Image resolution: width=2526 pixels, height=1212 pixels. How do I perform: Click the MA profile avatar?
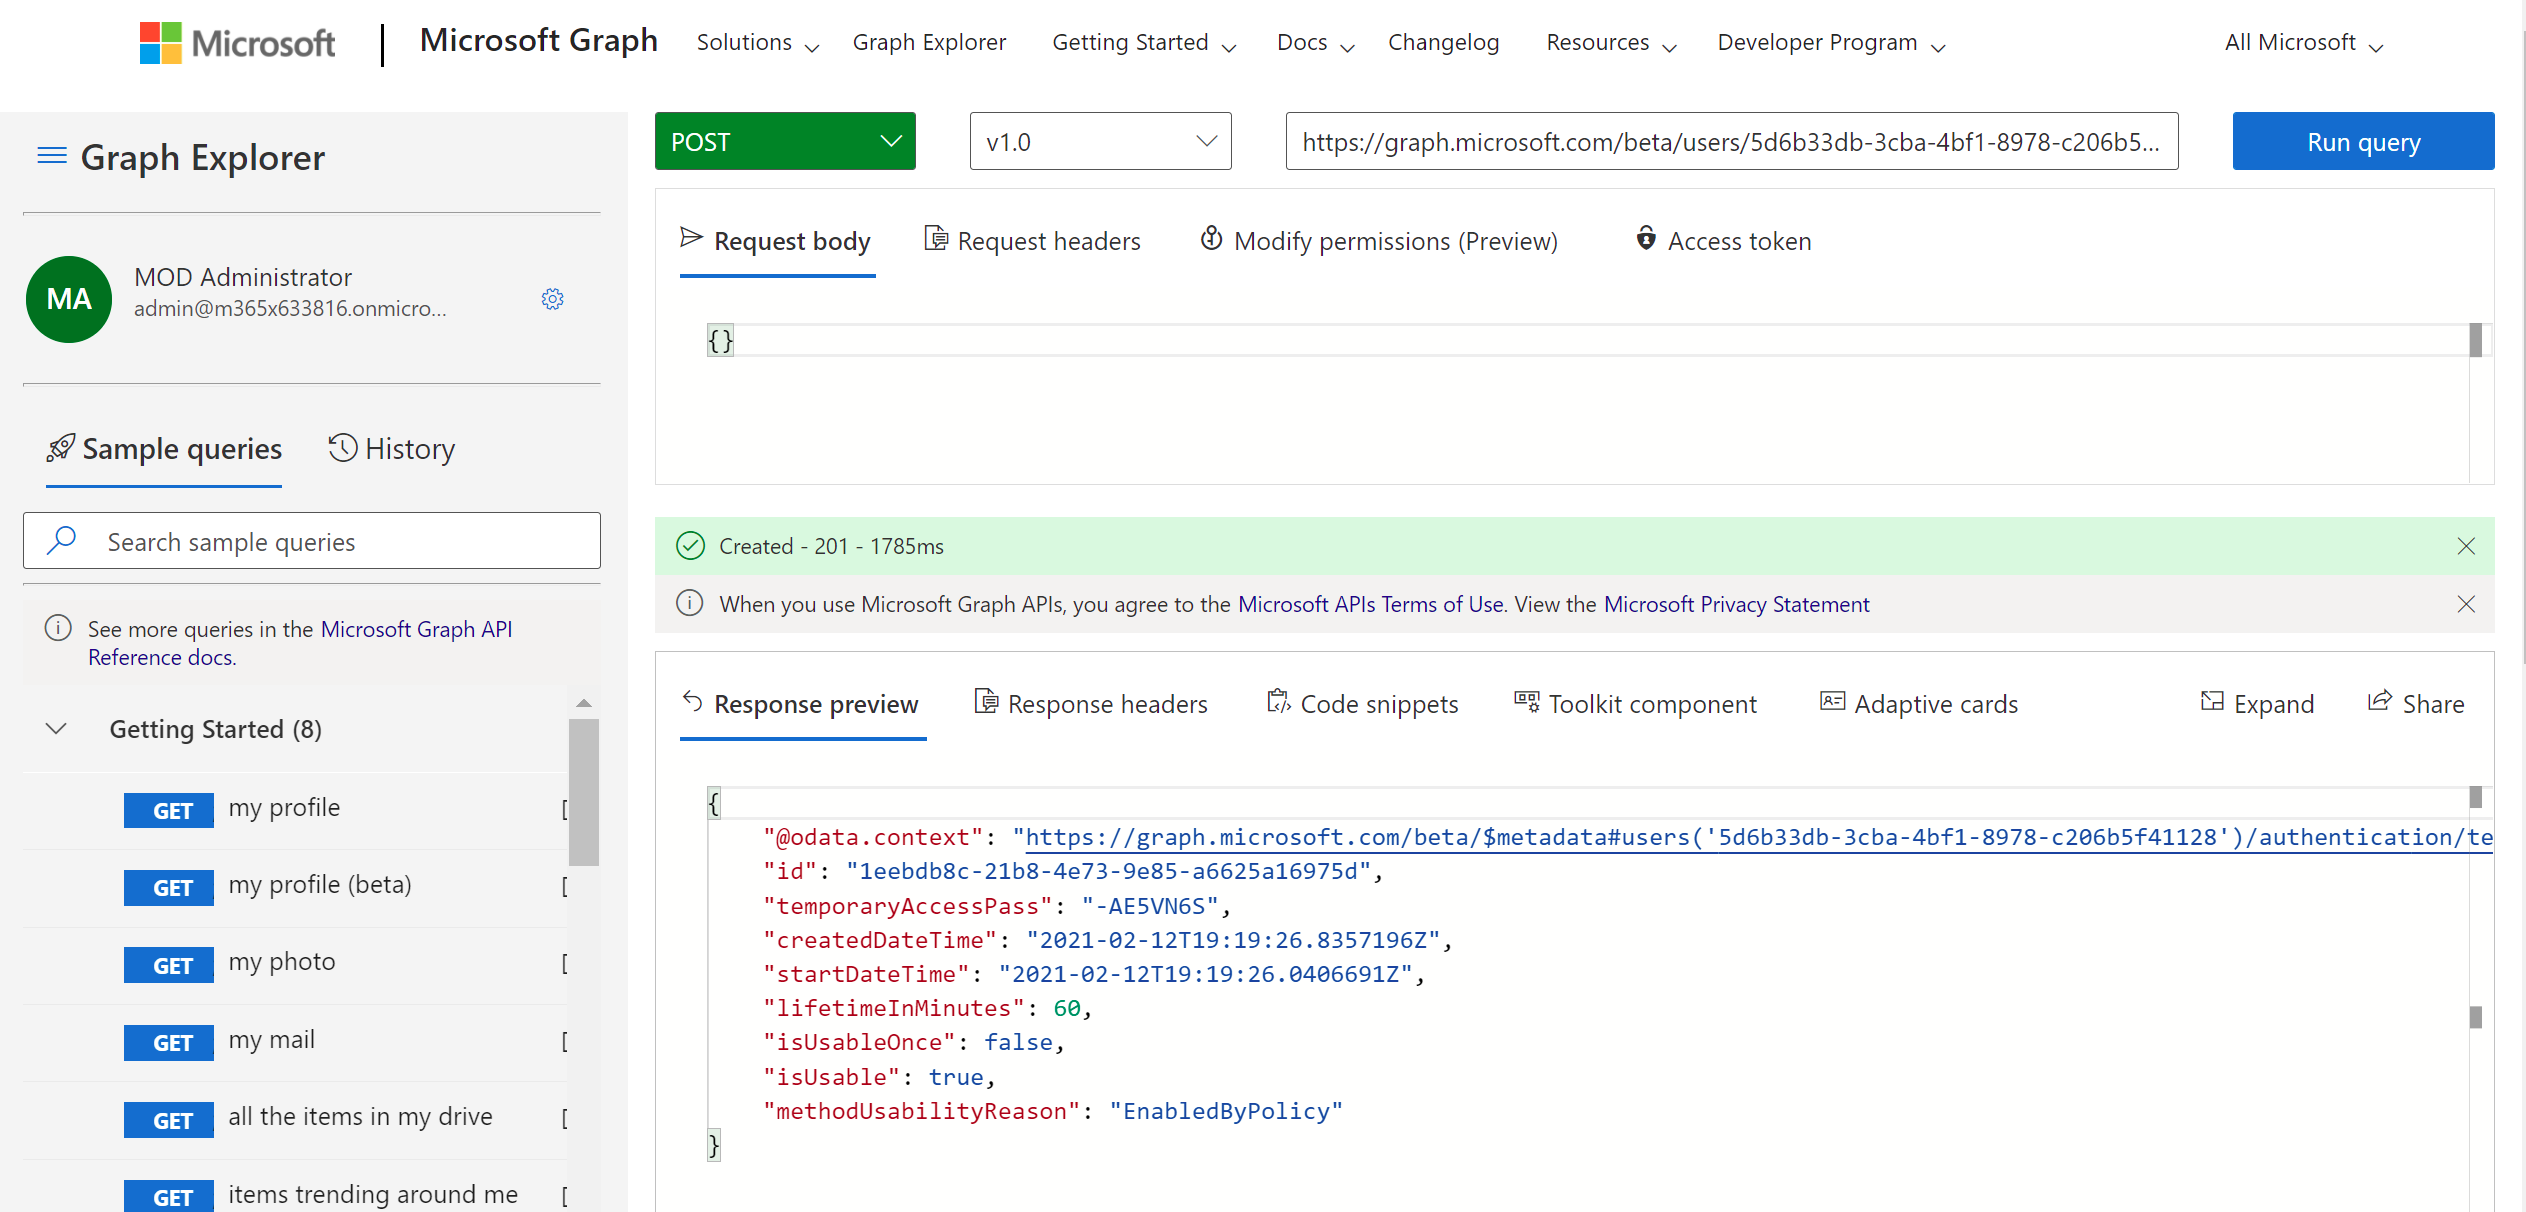point(69,299)
